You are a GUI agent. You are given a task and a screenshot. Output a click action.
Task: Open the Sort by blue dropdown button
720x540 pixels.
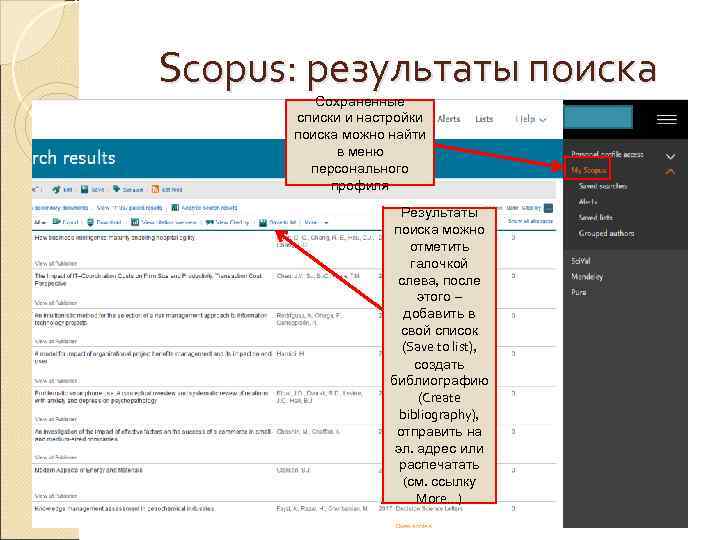click(x=548, y=208)
